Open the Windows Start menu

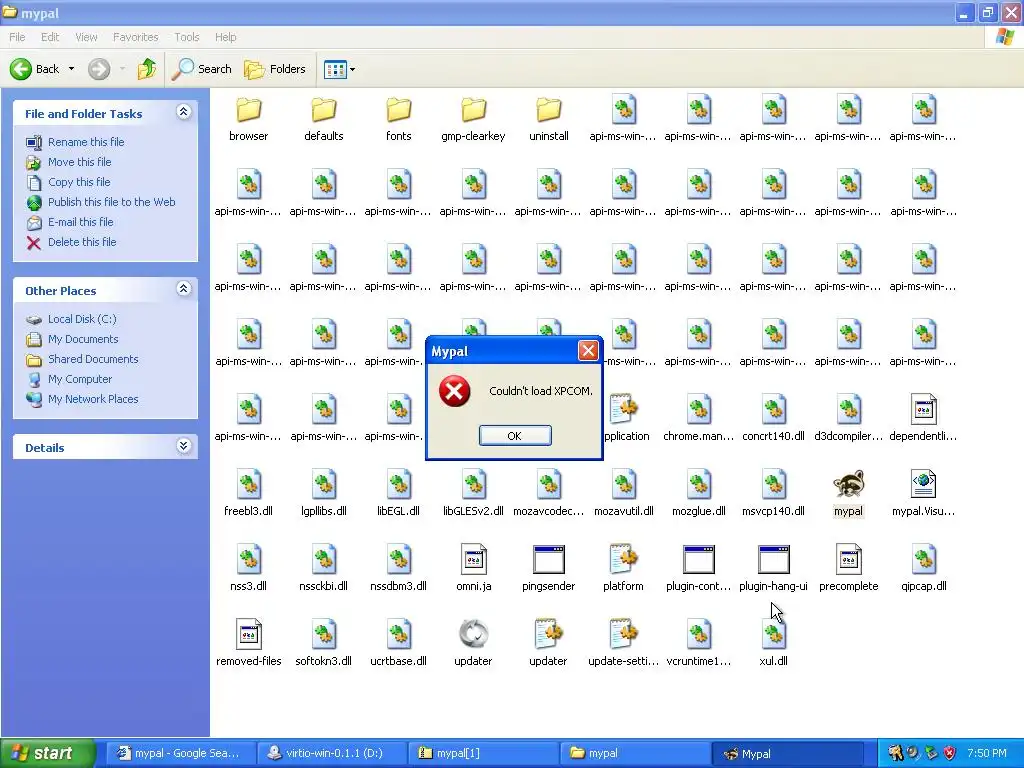48,753
